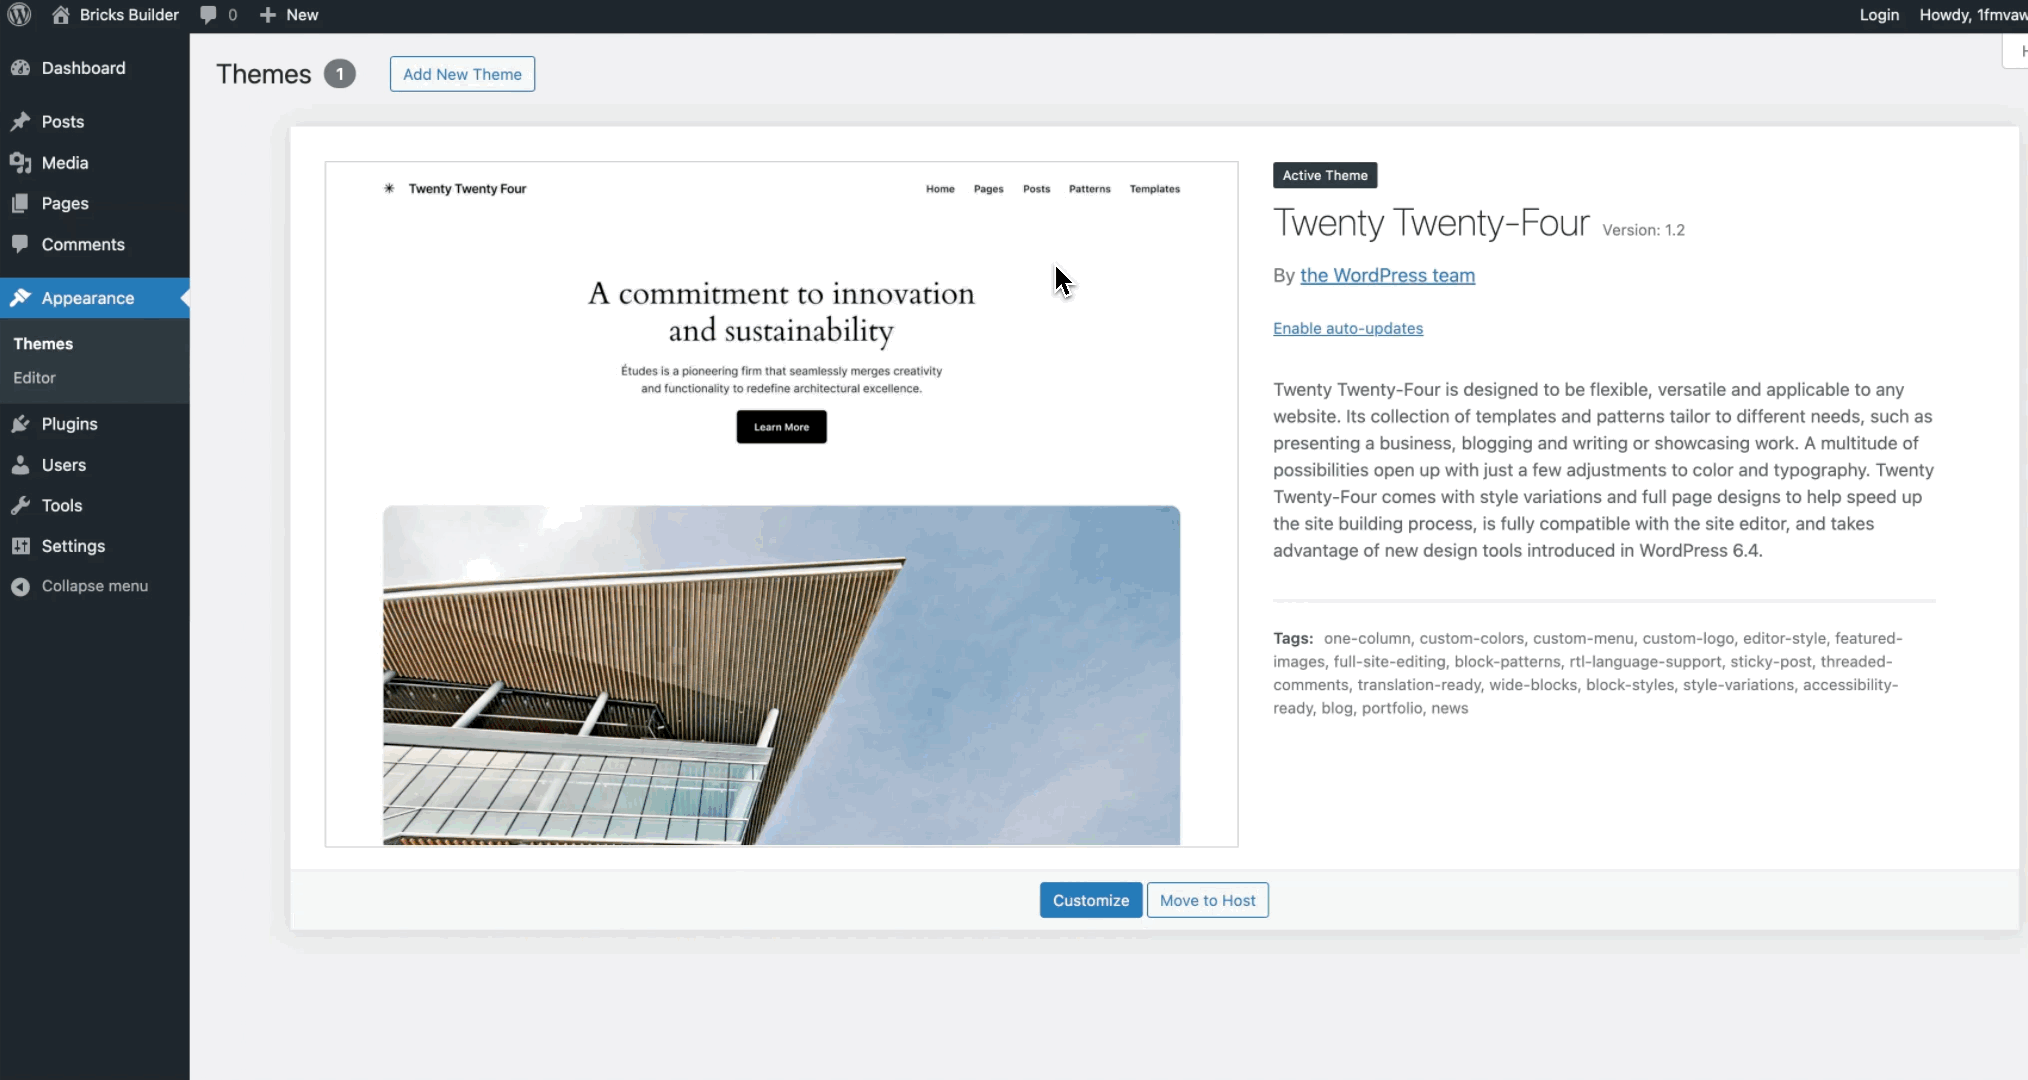The height and width of the screenshot is (1080, 2028).
Task: Click the Customize button for active theme
Action: pos(1090,900)
